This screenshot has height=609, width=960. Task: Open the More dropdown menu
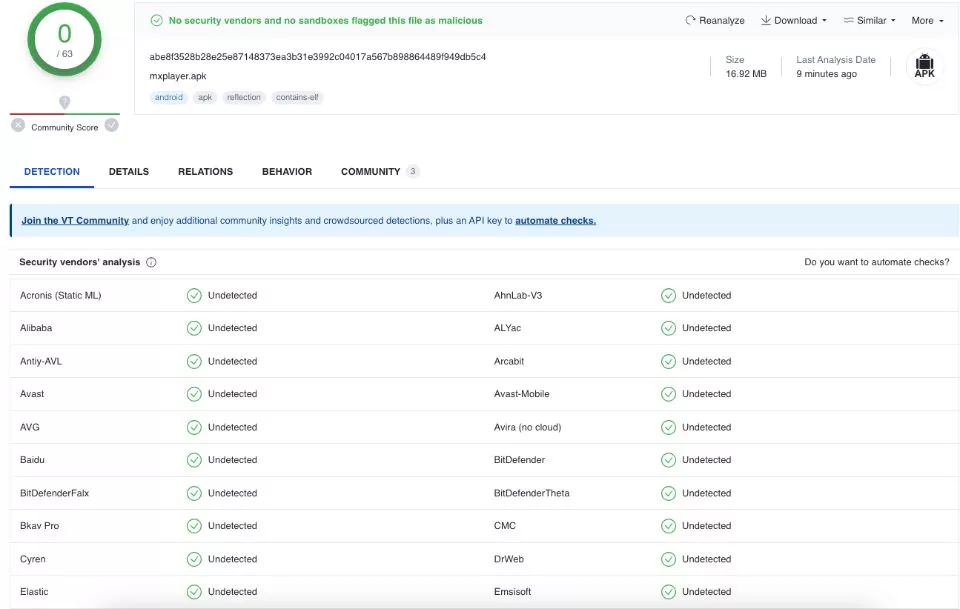point(927,20)
